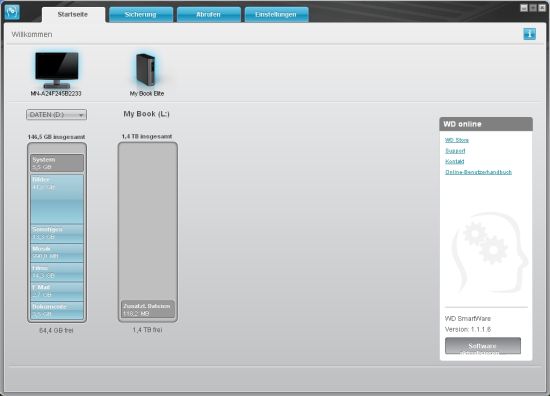This screenshot has height=396, width=550.
Task: Click the Software update button
Action: point(483,346)
